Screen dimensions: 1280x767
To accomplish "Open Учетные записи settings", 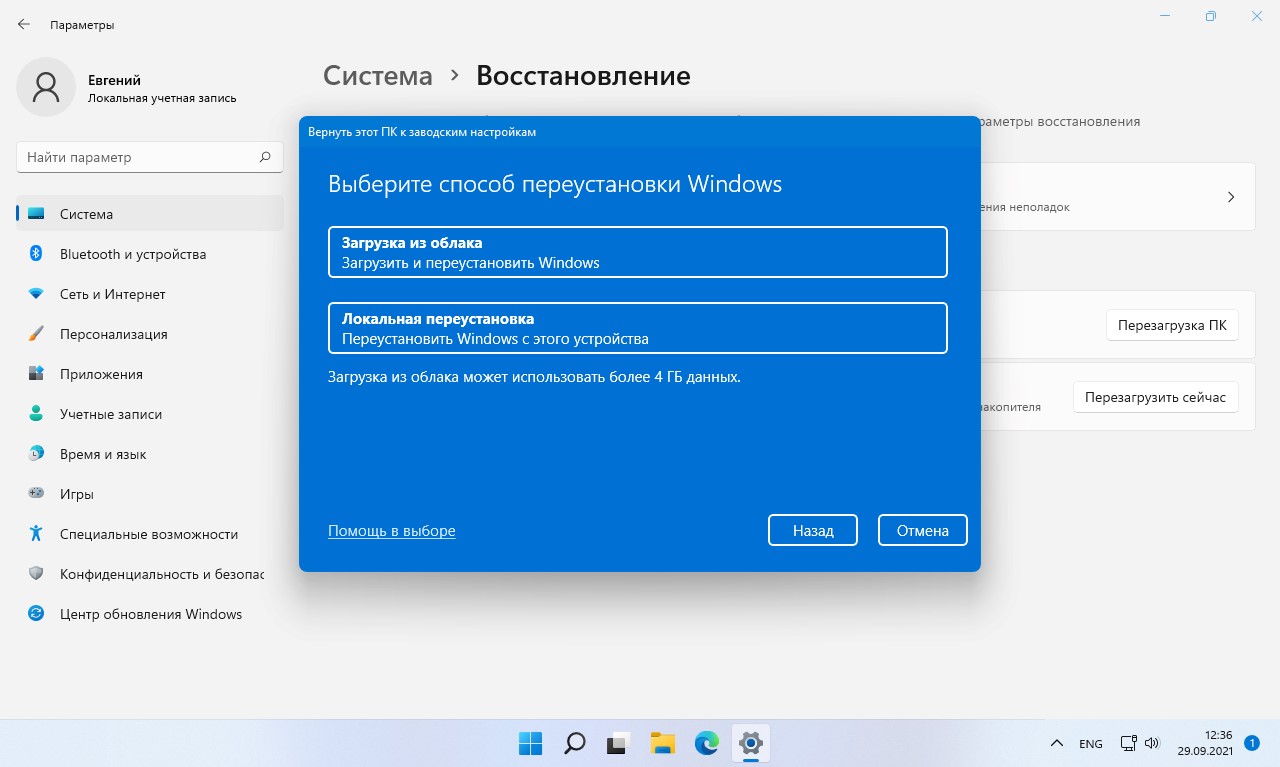I will tap(150, 414).
